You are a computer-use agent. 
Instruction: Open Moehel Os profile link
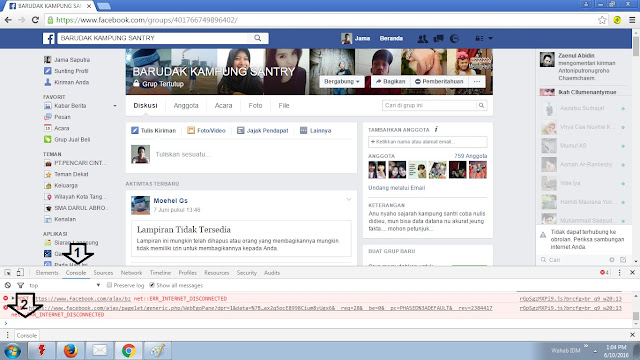click(x=171, y=200)
